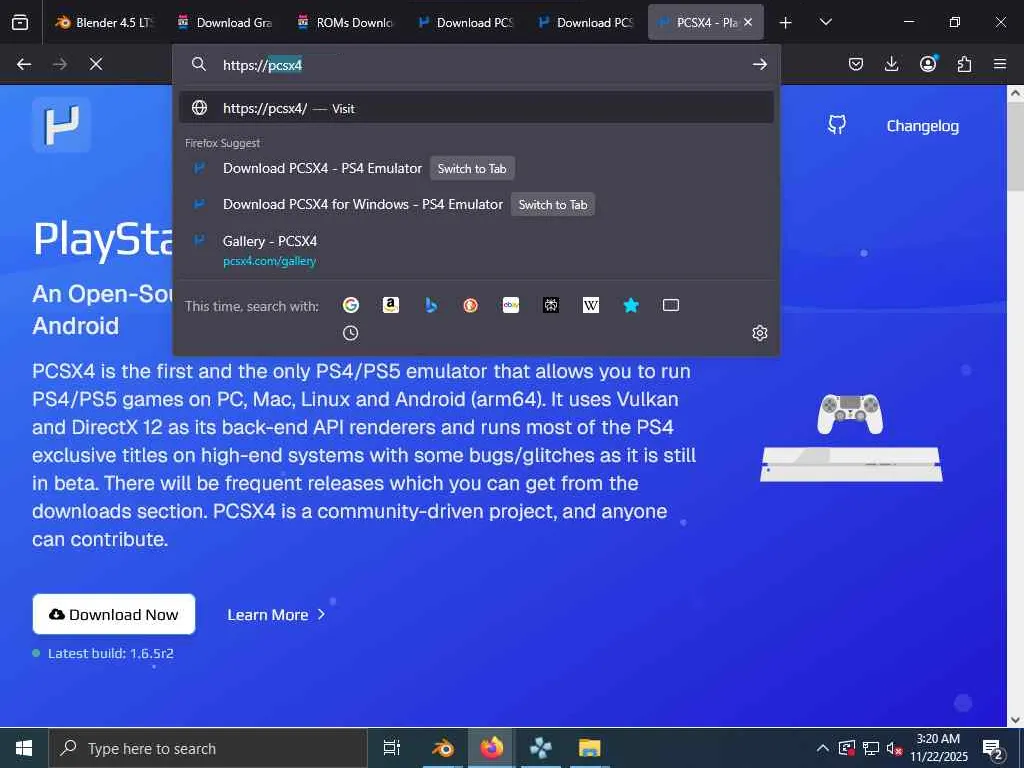
Task: Open Blender from the Windows taskbar
Action: [443, 748]
